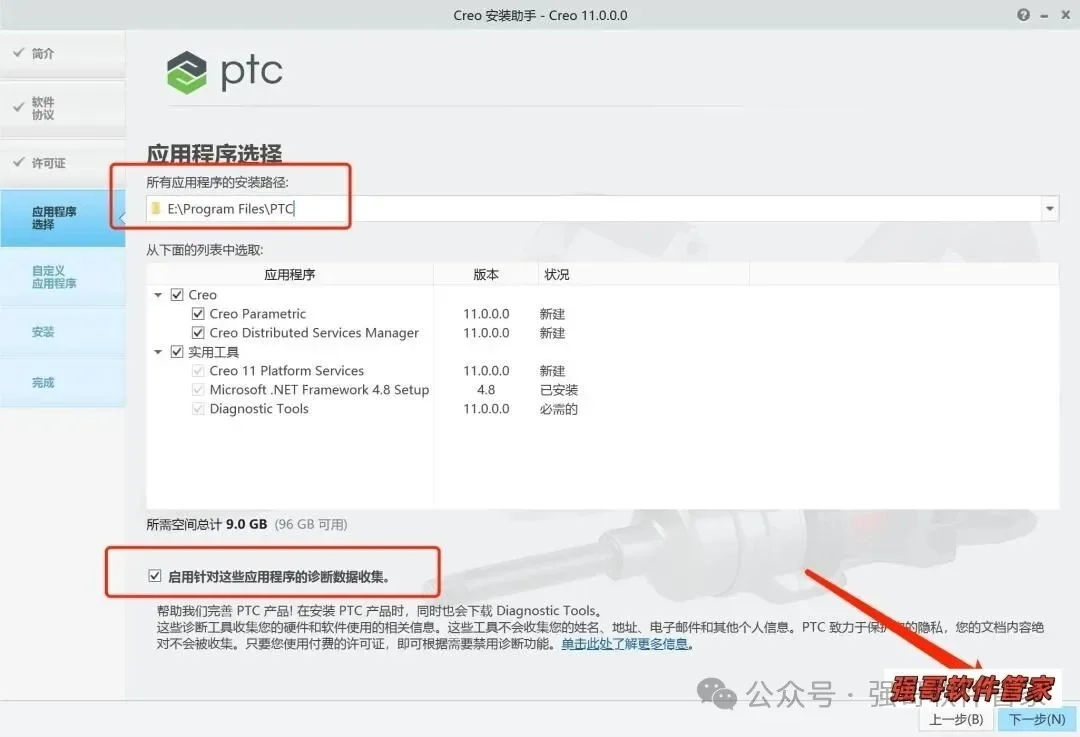Open the install path dropdown arrow
Viewport: 1080px width, 737px height.
1050,208
